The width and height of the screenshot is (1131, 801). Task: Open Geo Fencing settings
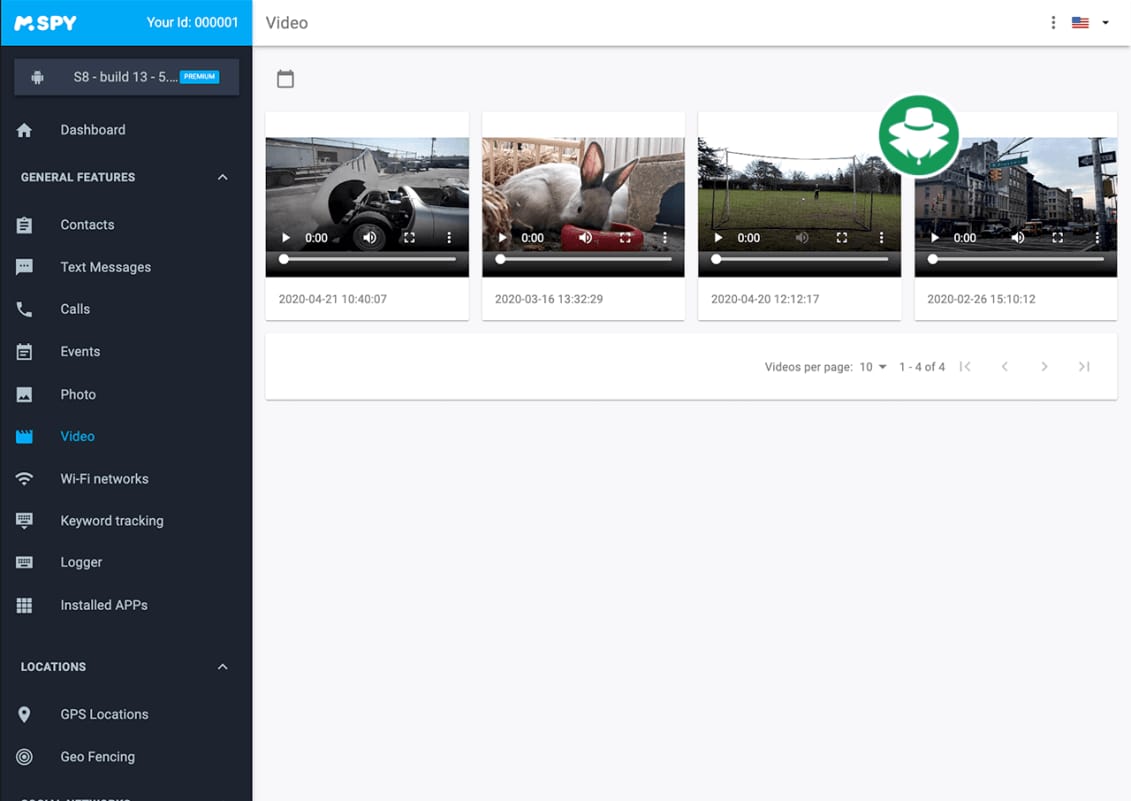click(97, 756)
